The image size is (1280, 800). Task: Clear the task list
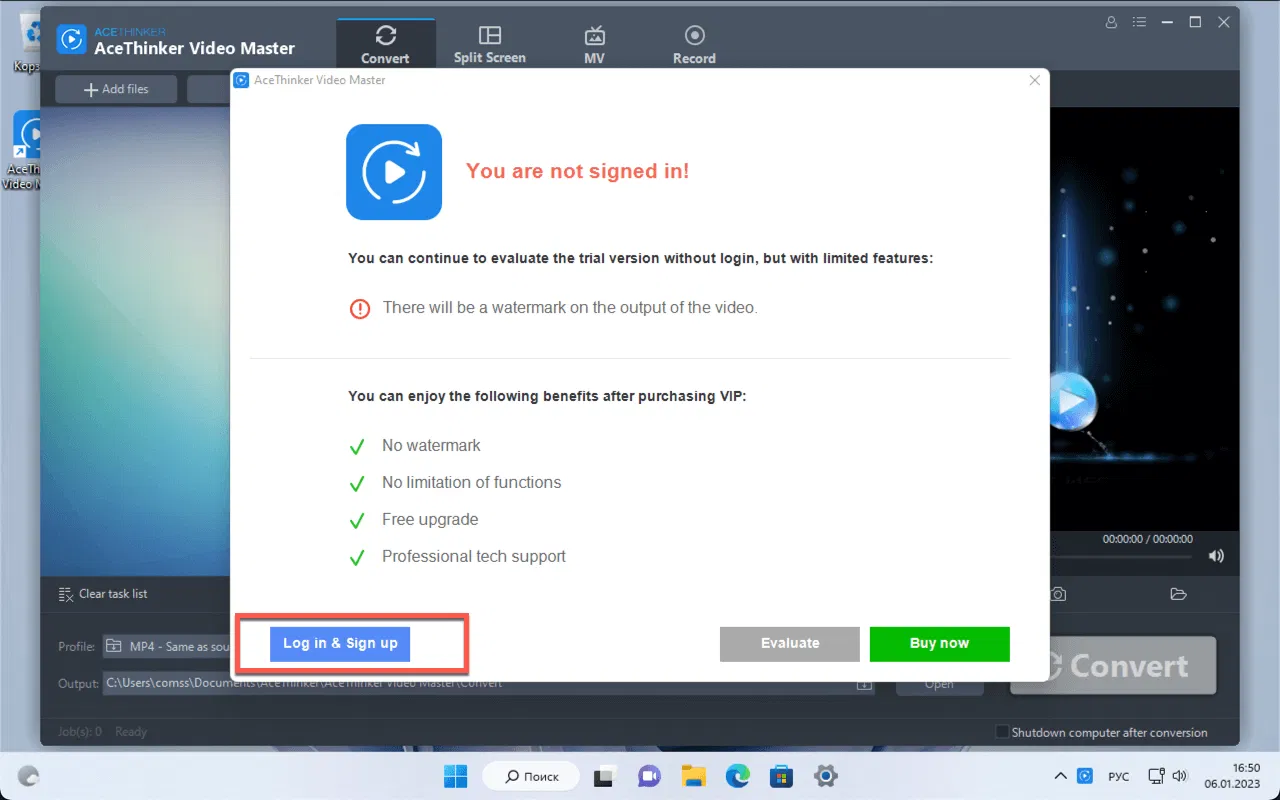103,594
